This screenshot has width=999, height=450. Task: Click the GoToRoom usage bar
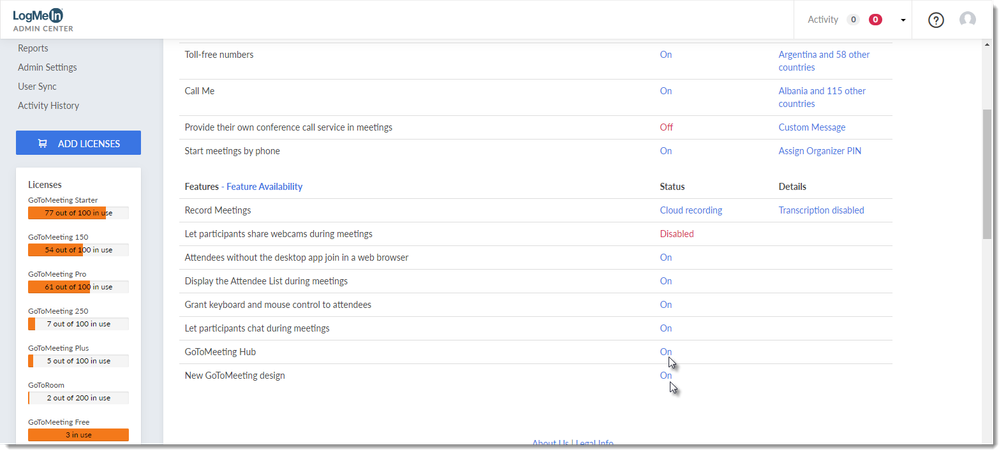pyautogui.click(x=78, y=398)
